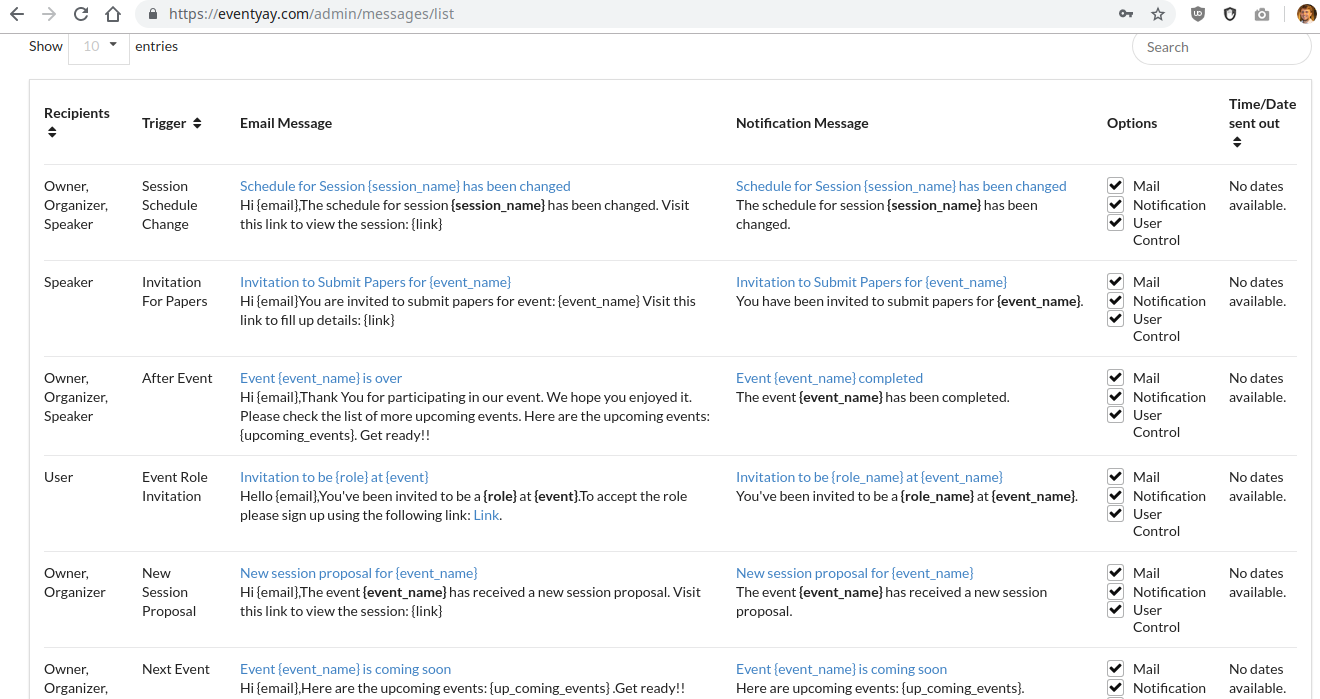Reload the messages page
The width and height of the screenshot is (1320, 699).
pyautogui.click(x=79, y=14)
